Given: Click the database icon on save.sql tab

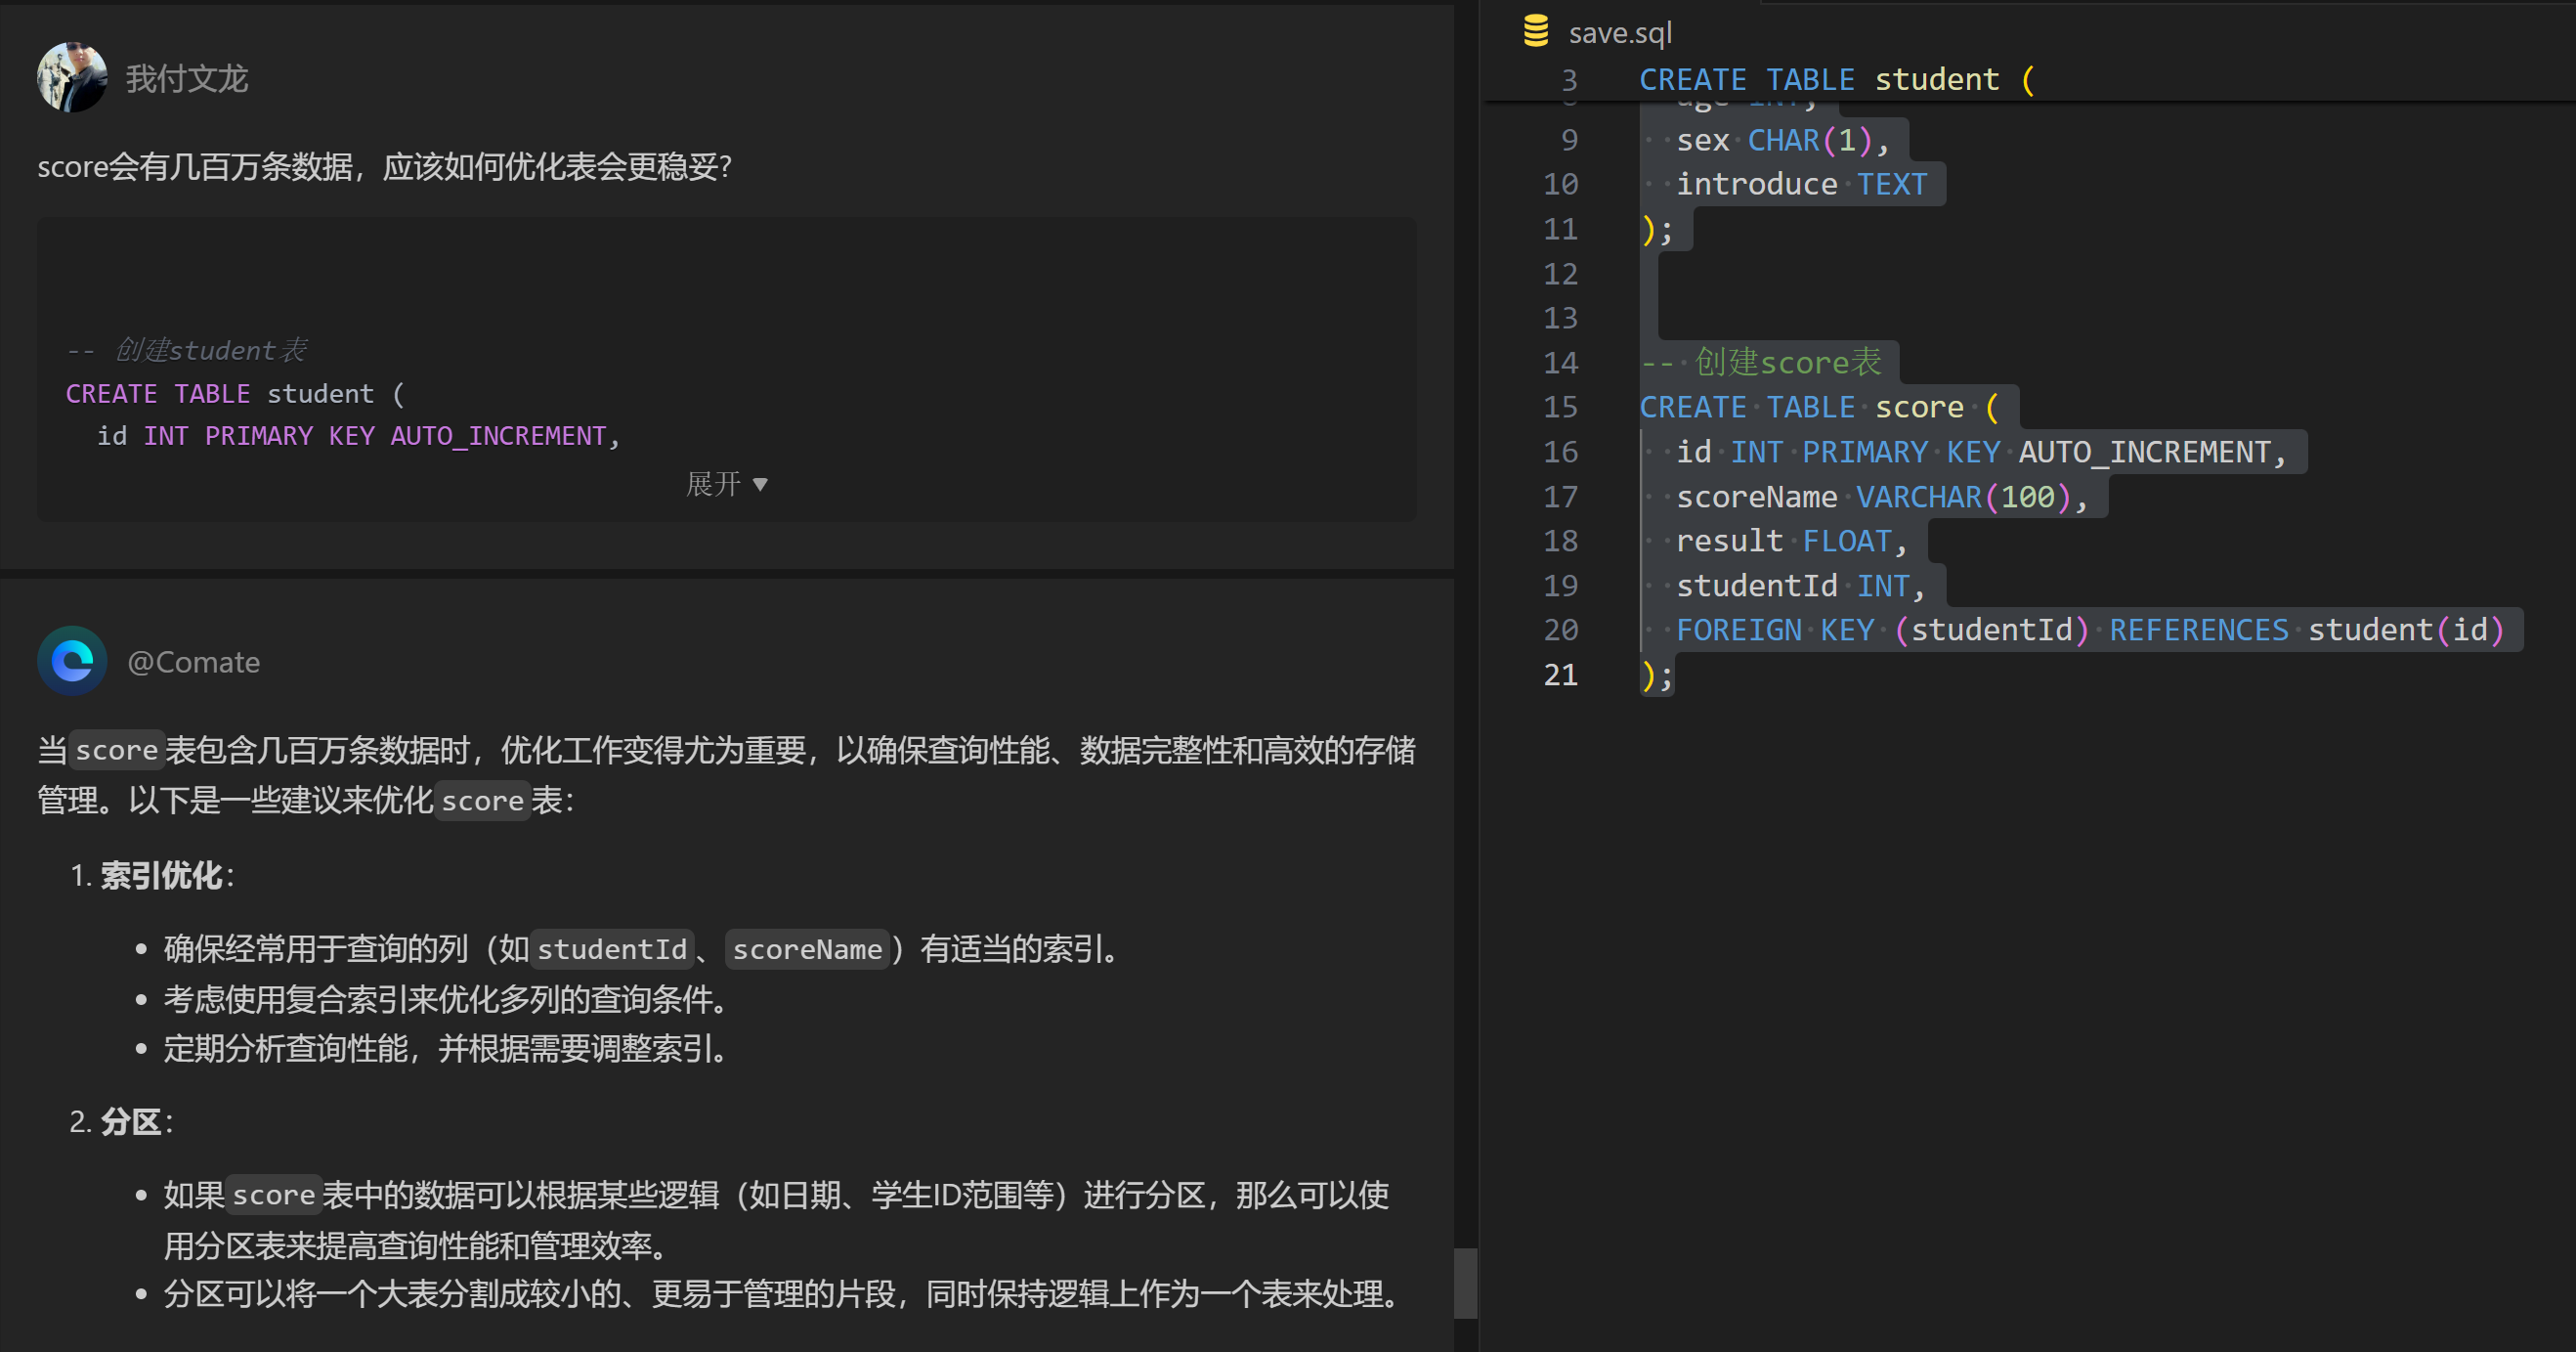Looking at the screenshot, I should [x=1535, y=32].
